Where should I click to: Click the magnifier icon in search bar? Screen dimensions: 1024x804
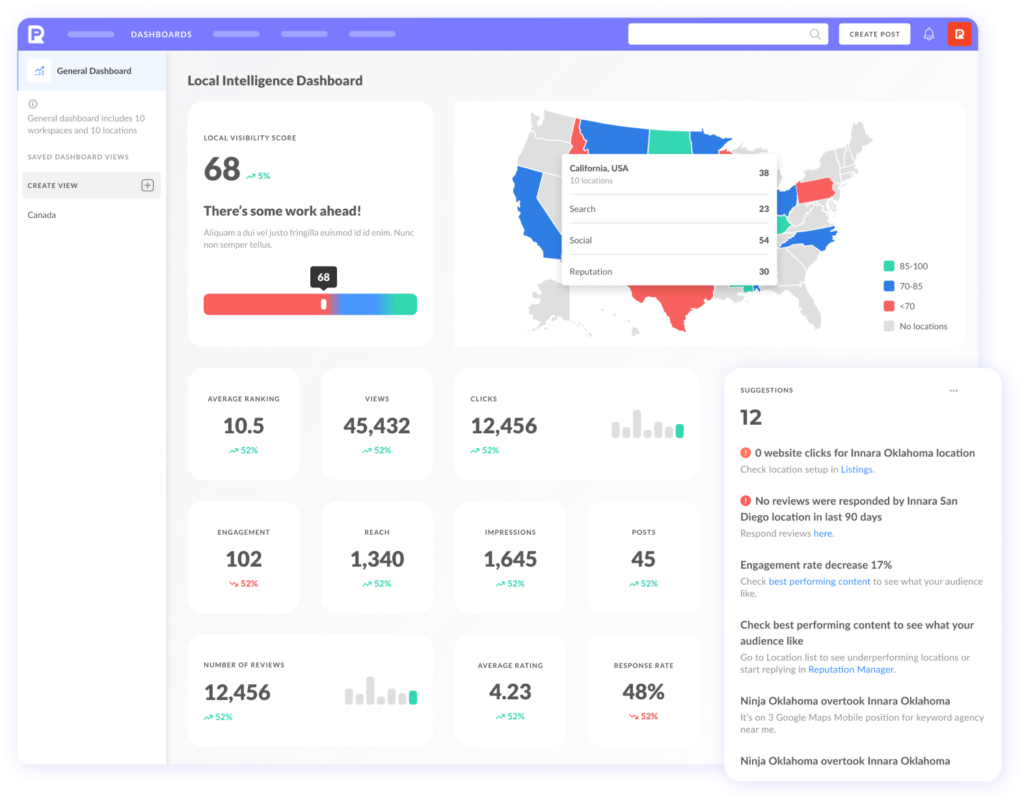tap(815, 33)
